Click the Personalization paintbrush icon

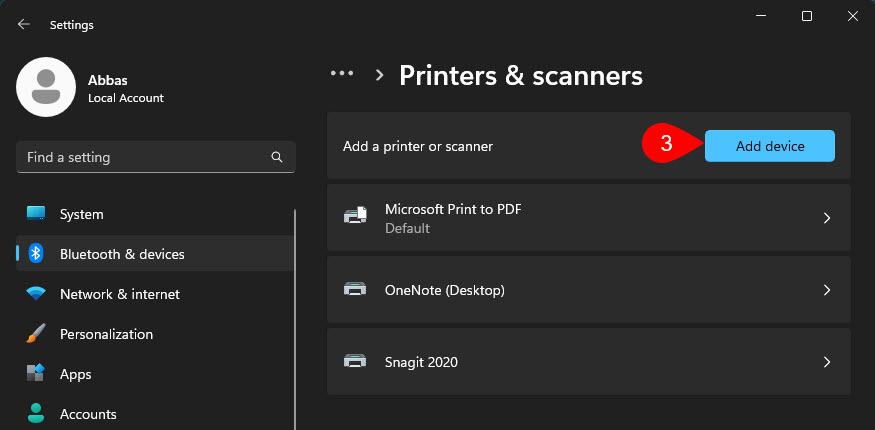tap(36, 334)
